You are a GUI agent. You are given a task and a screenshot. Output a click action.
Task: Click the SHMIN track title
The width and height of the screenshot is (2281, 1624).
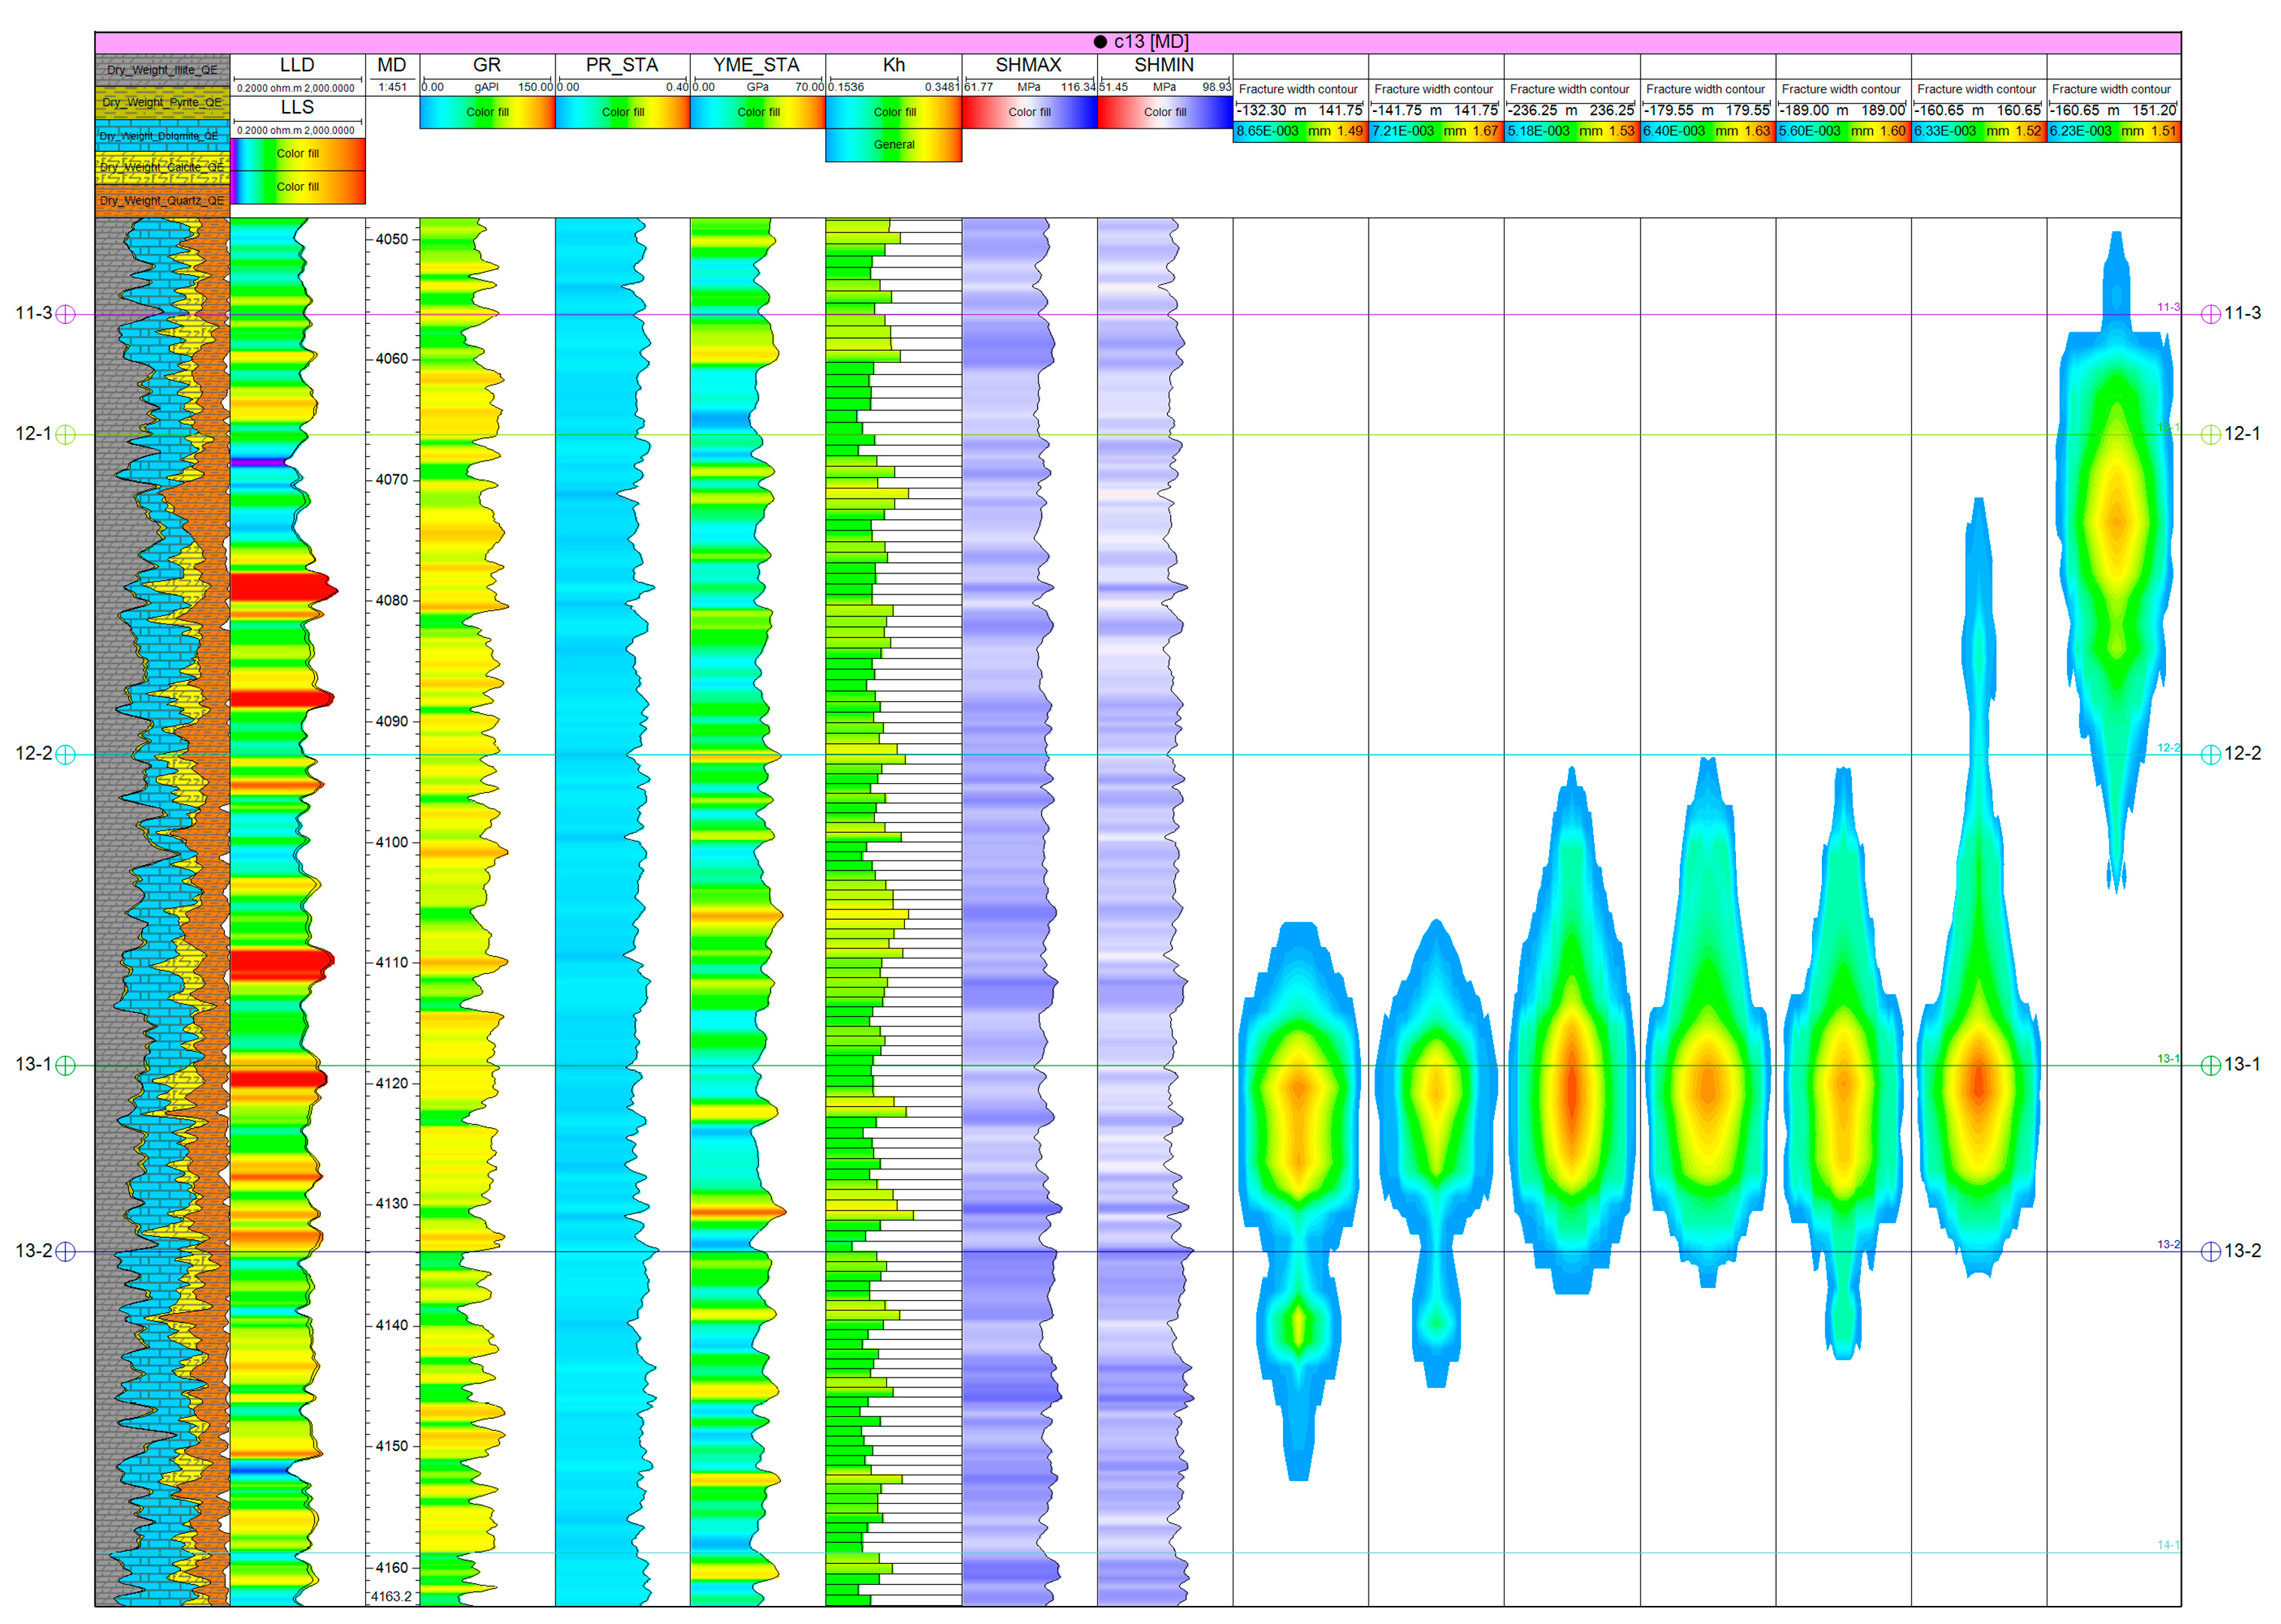click(1164, 65)
